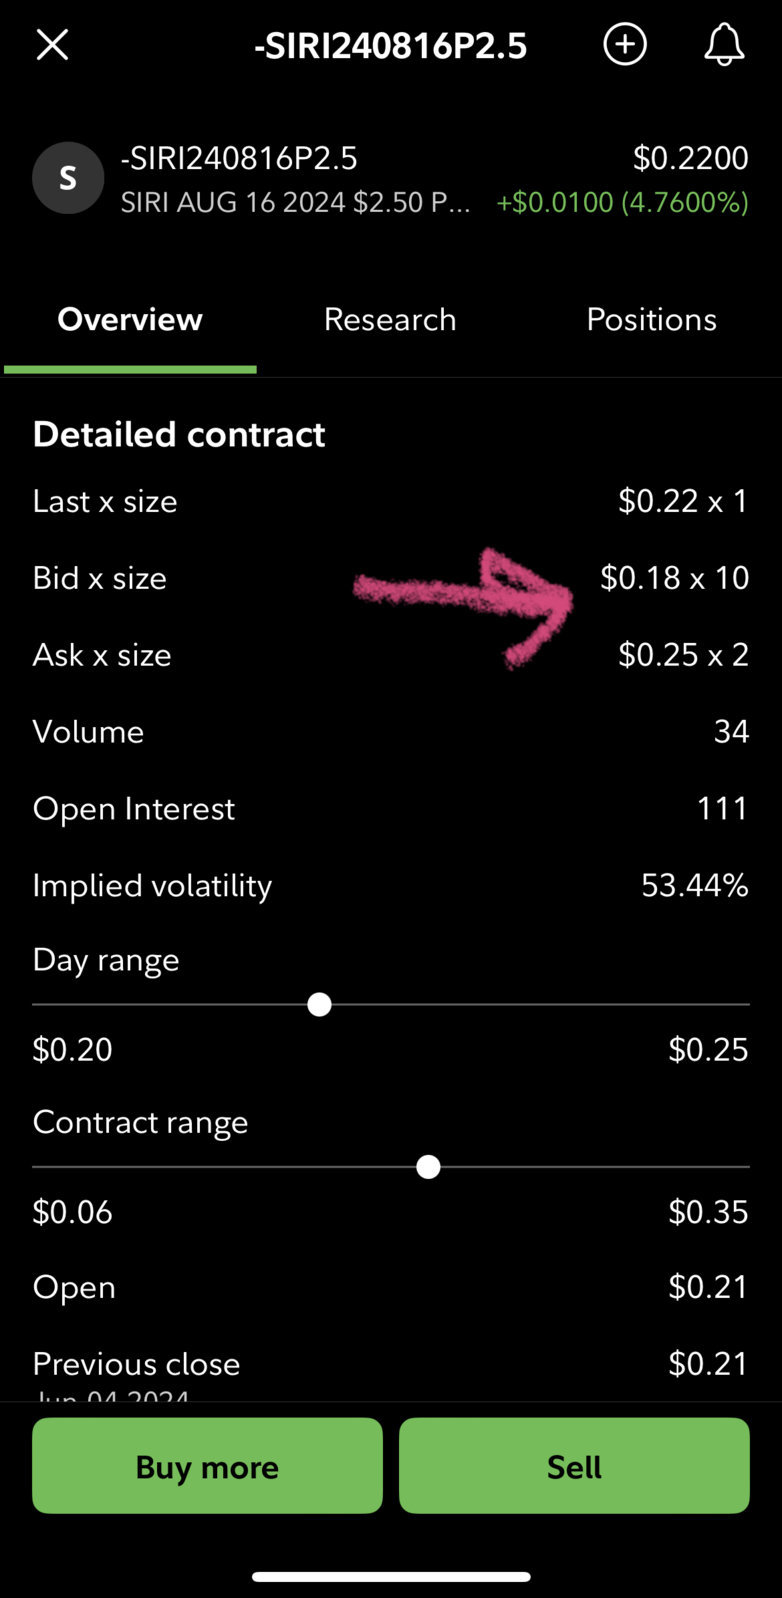Tap the Implied volatility 53.44% row
The image size is (782, 1598).
(x=391, y=885)
